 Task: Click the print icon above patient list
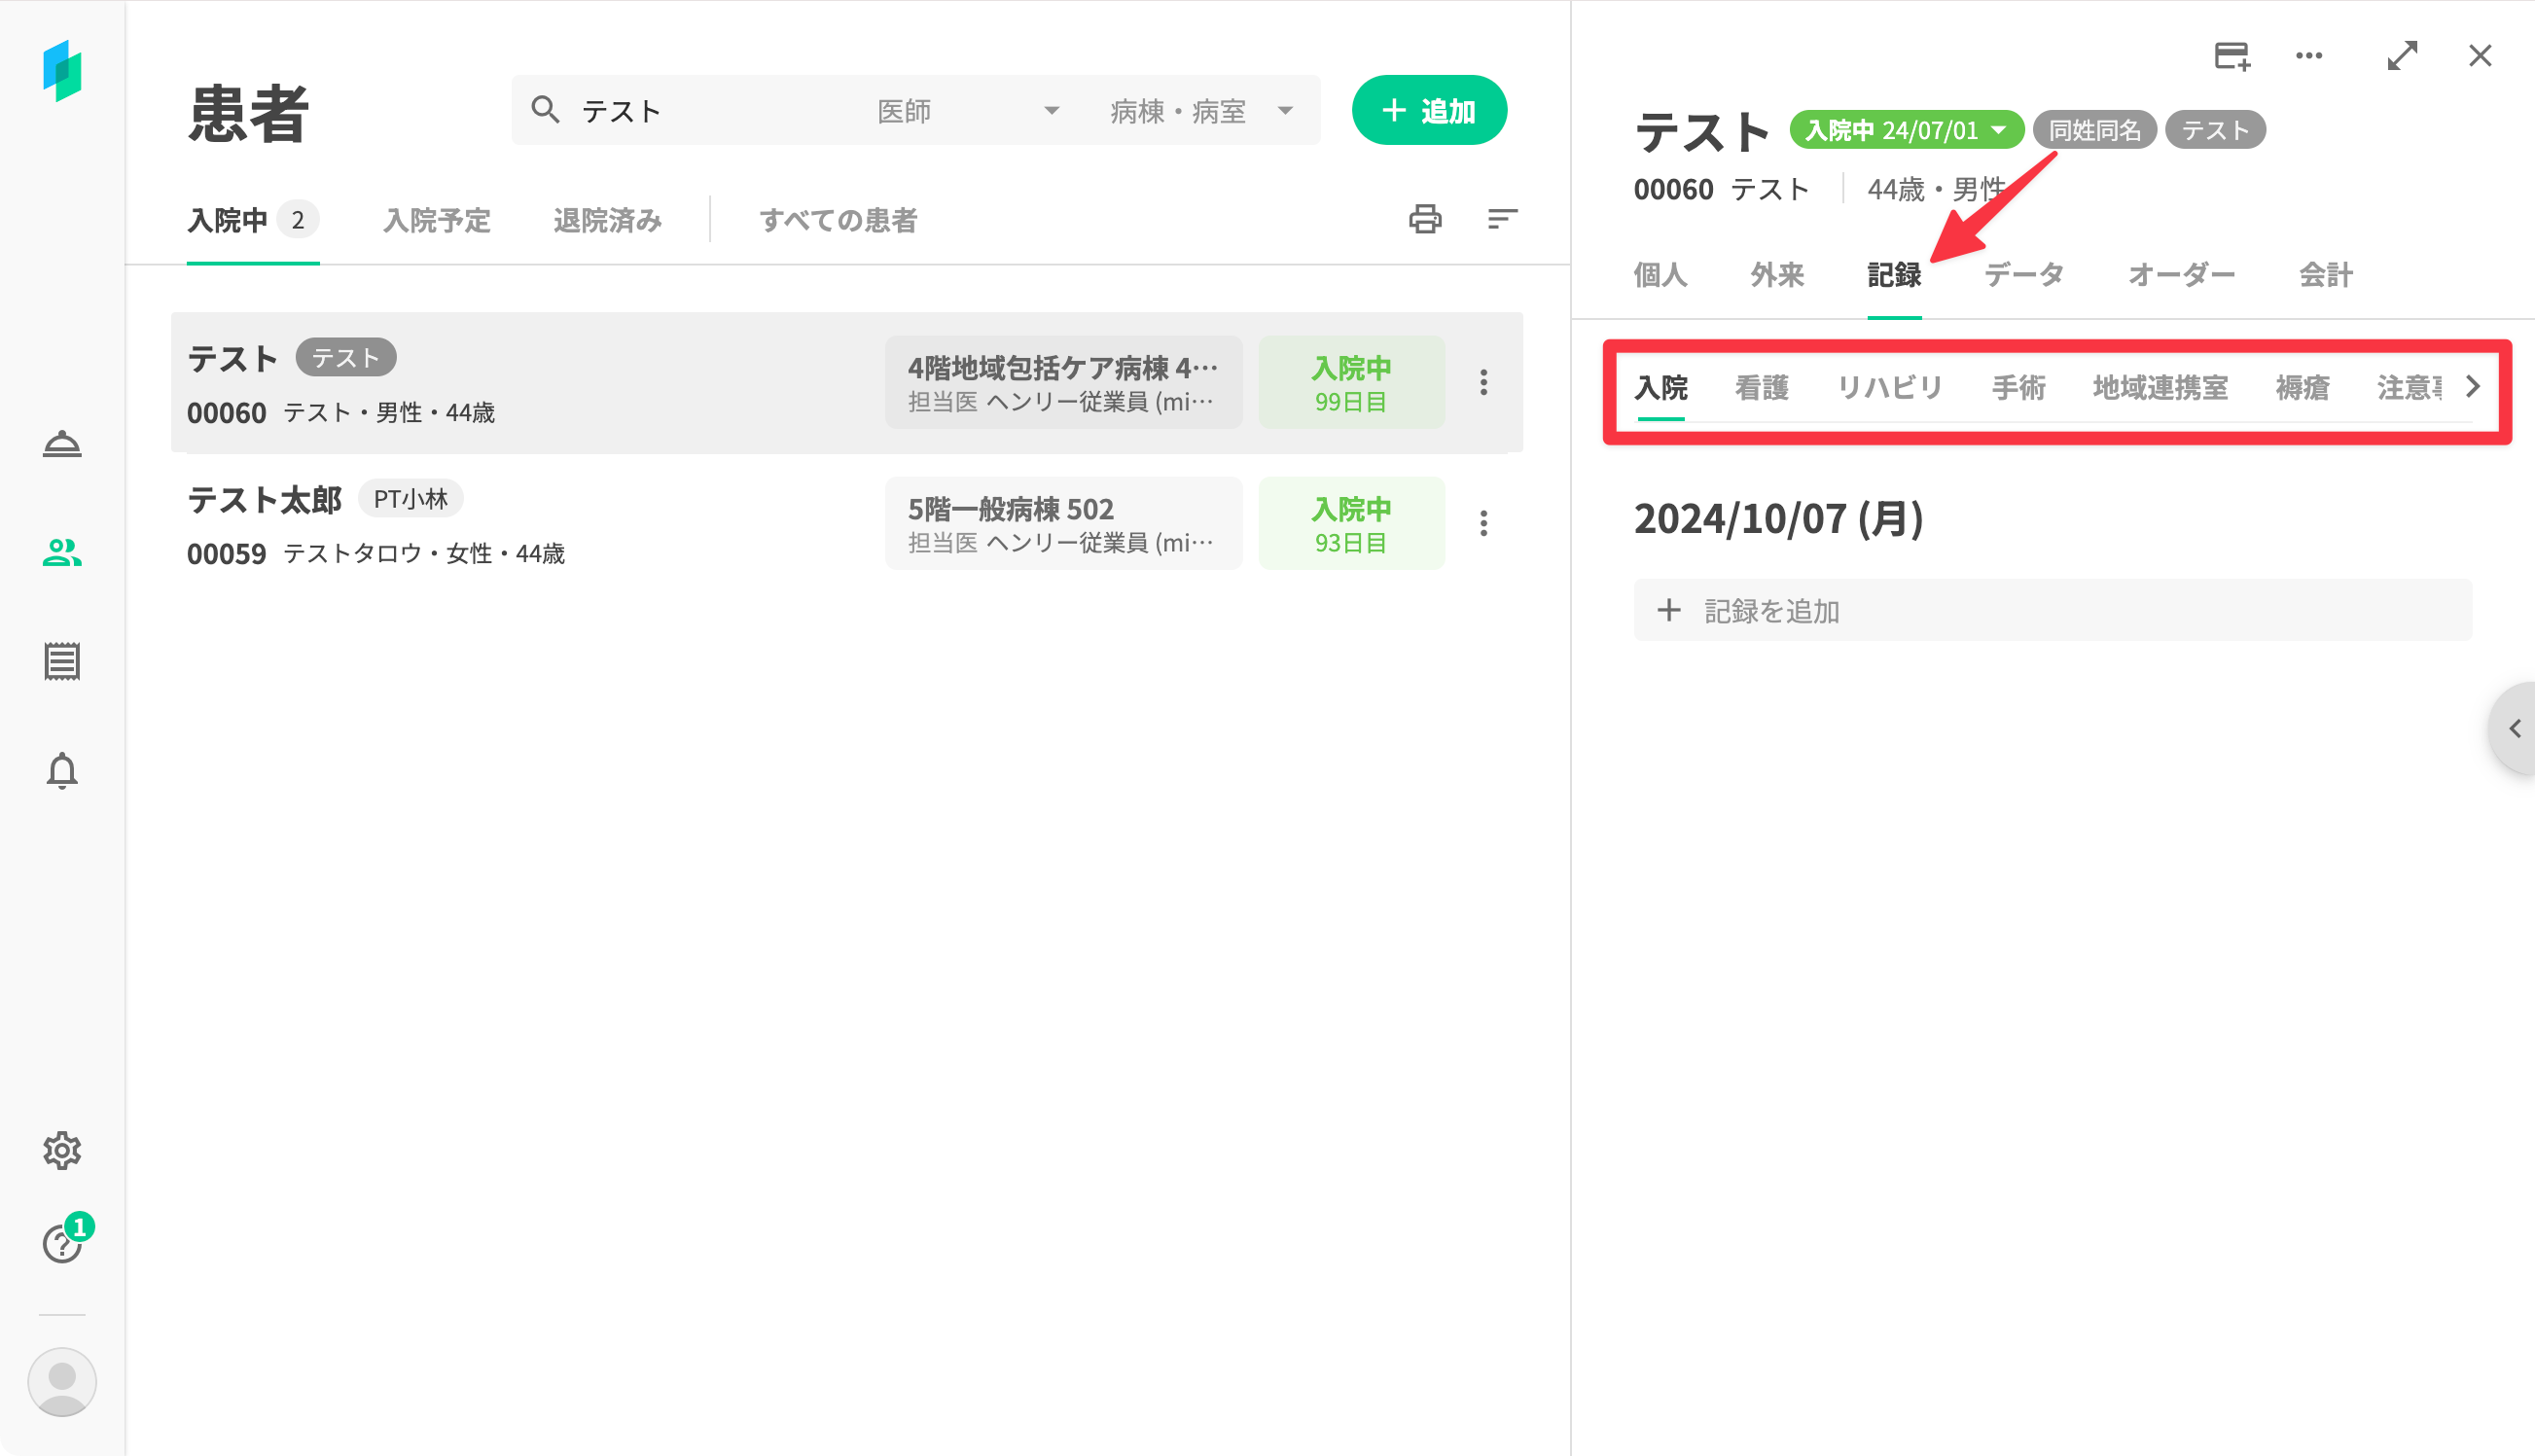(x=1425, y=219)
